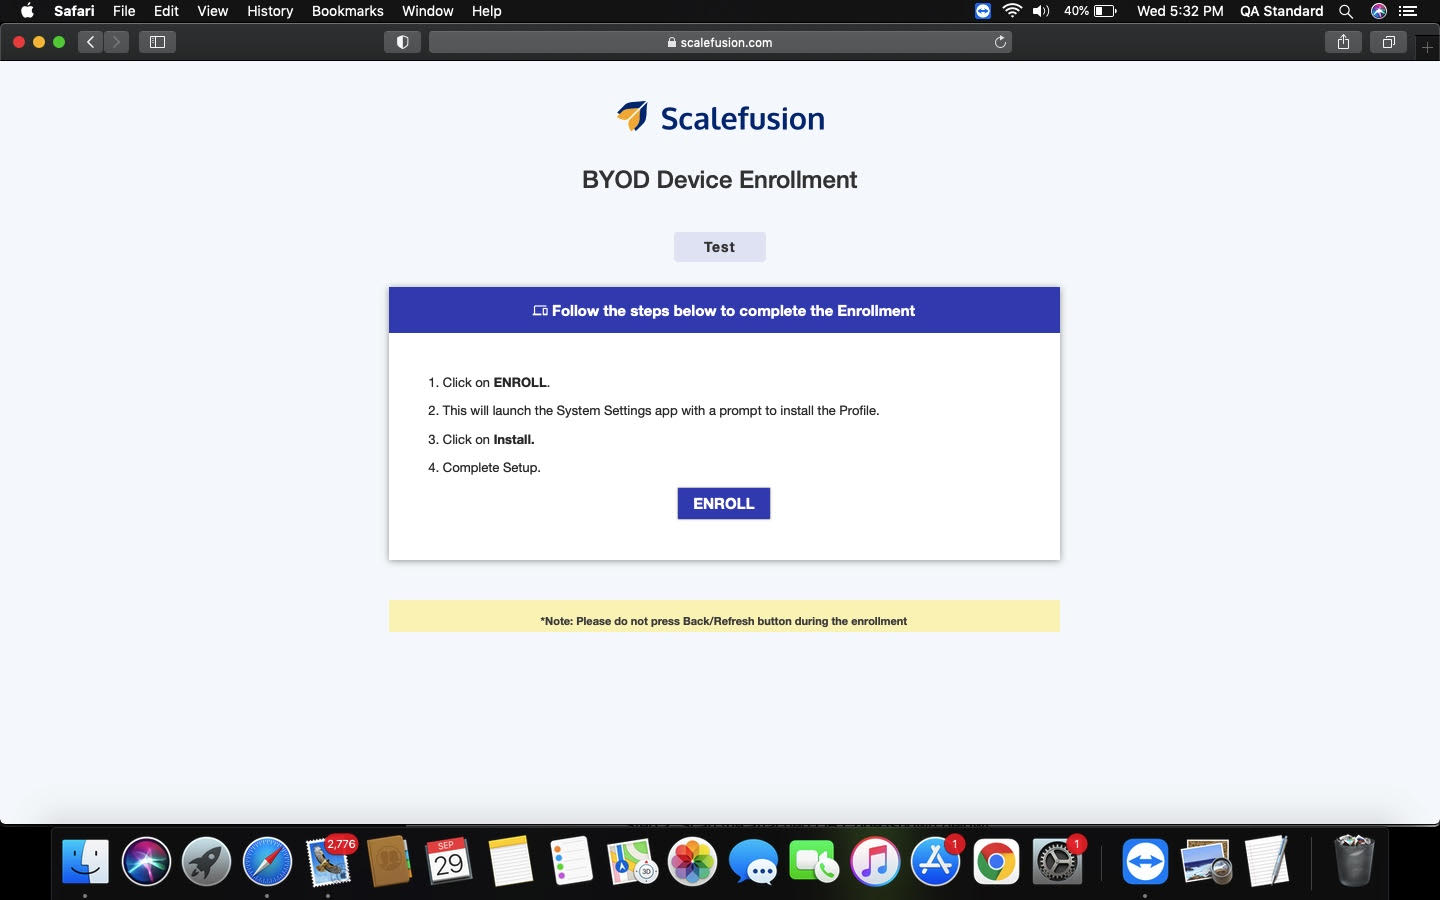The width and height of the screenshot is (1440, 900).
Task: Open Maps in the Dock
Action: tap(632, 862)
